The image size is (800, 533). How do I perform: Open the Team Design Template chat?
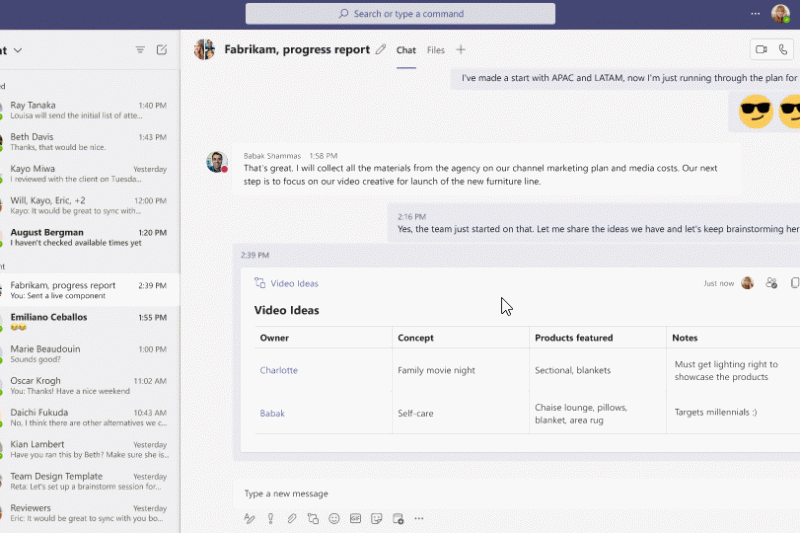point(89,481)
